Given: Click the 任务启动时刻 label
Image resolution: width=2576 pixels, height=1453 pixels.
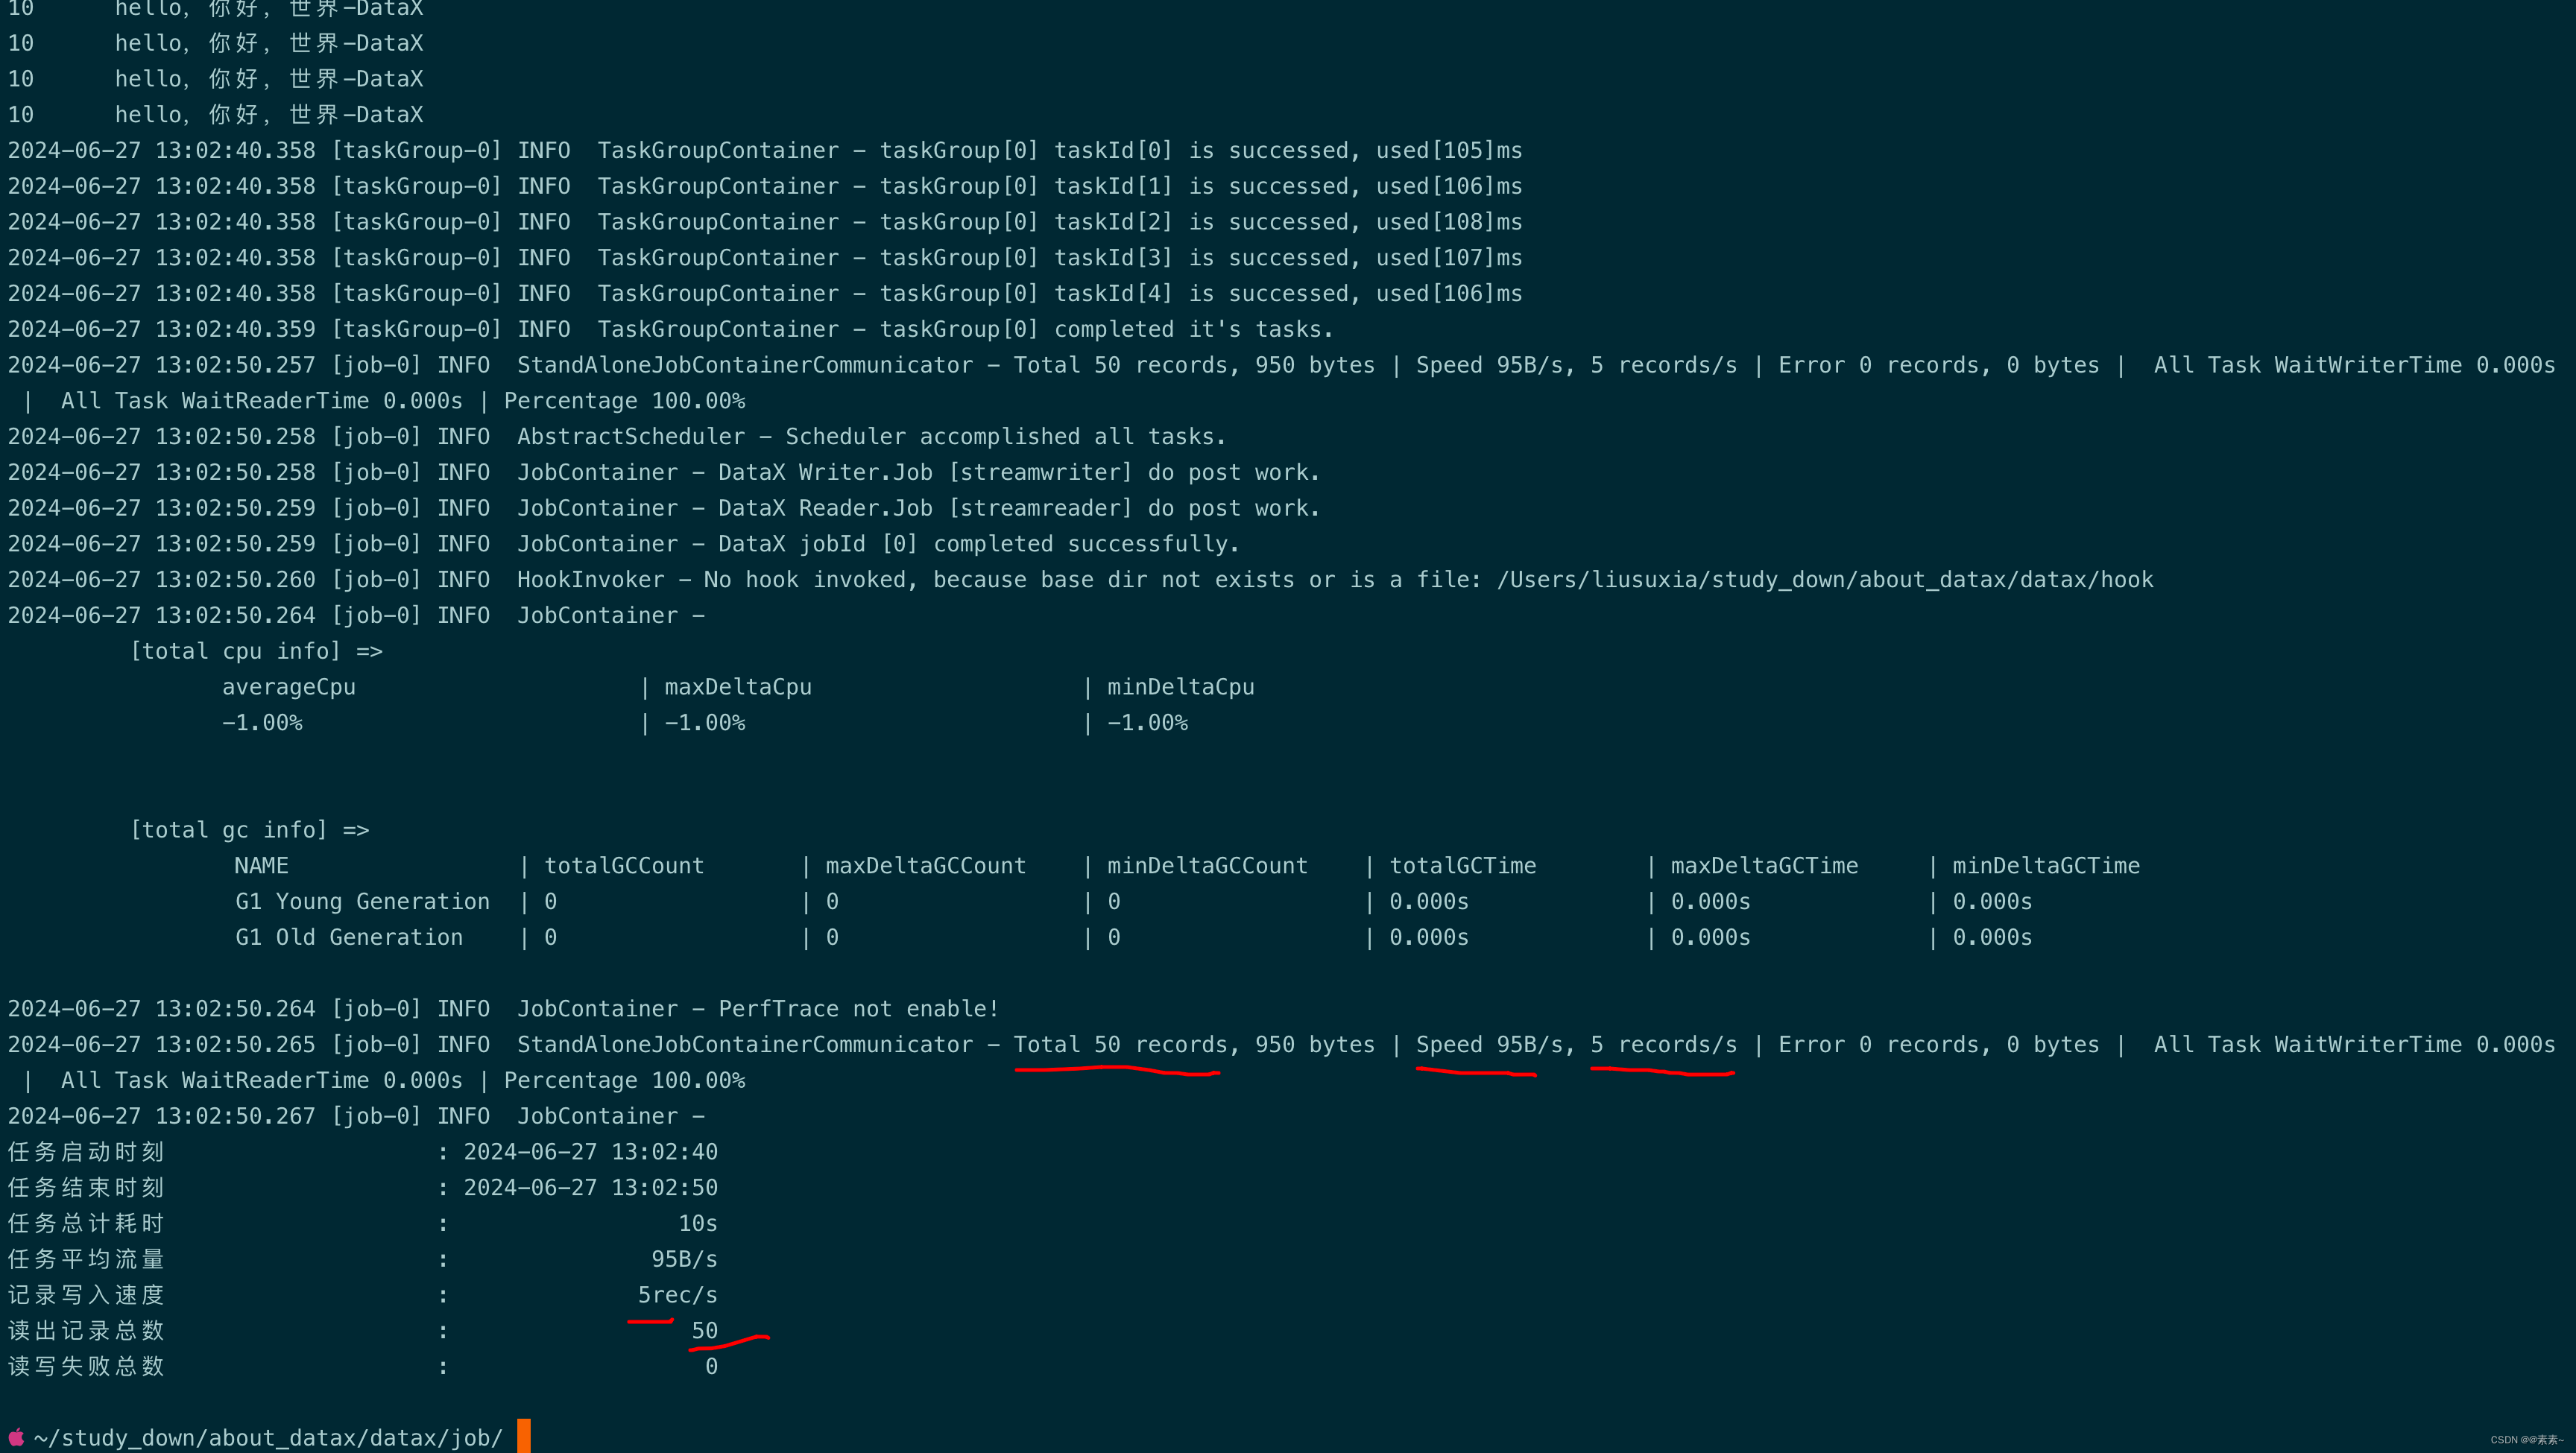Looking at the screenshot, I should [86, 1152].
